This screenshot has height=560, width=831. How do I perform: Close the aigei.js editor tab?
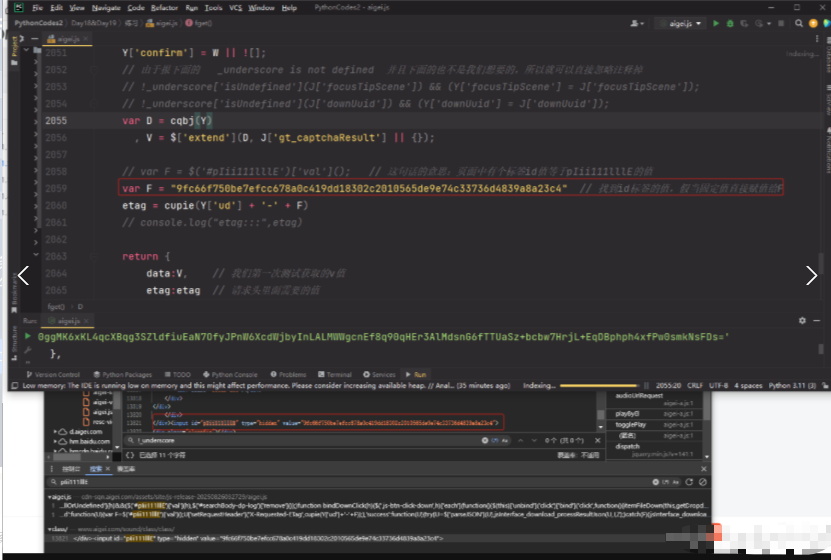[x=85, y=39]
